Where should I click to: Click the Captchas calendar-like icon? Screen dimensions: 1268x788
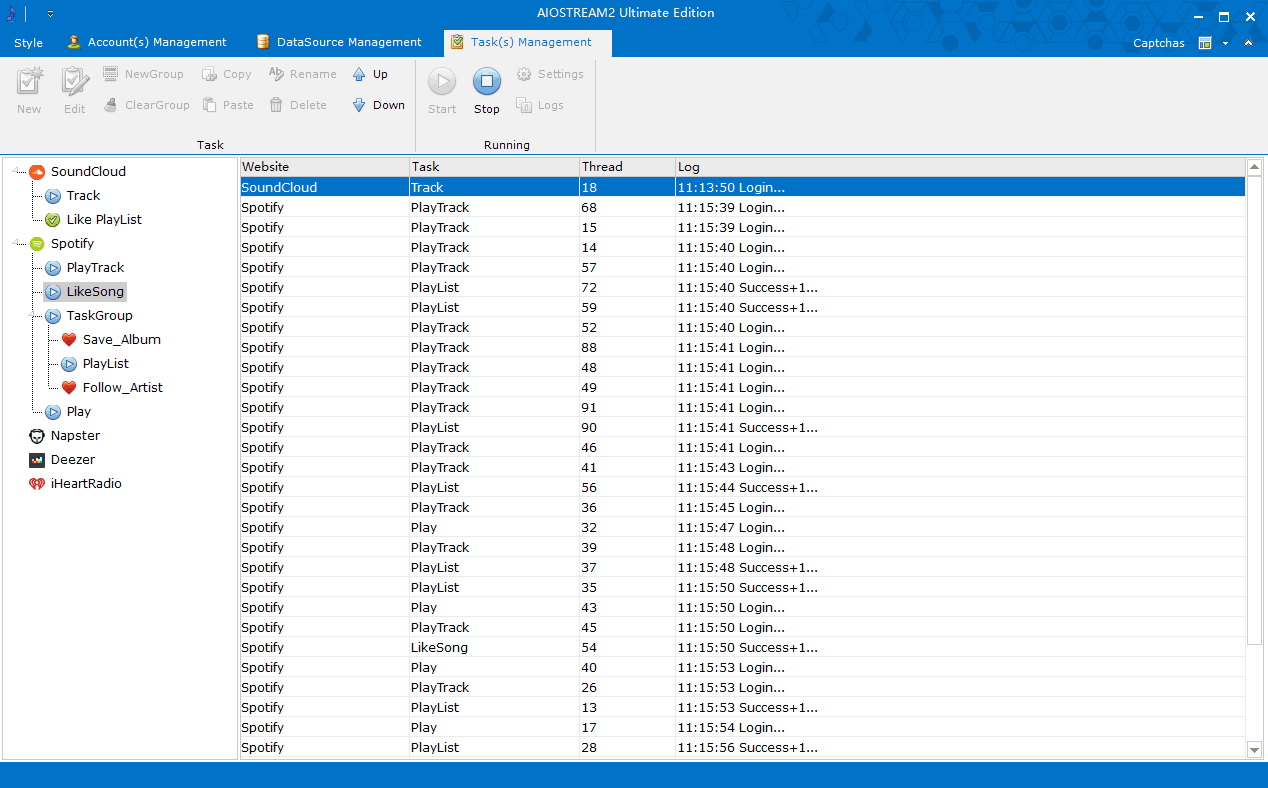point(1205,43)
